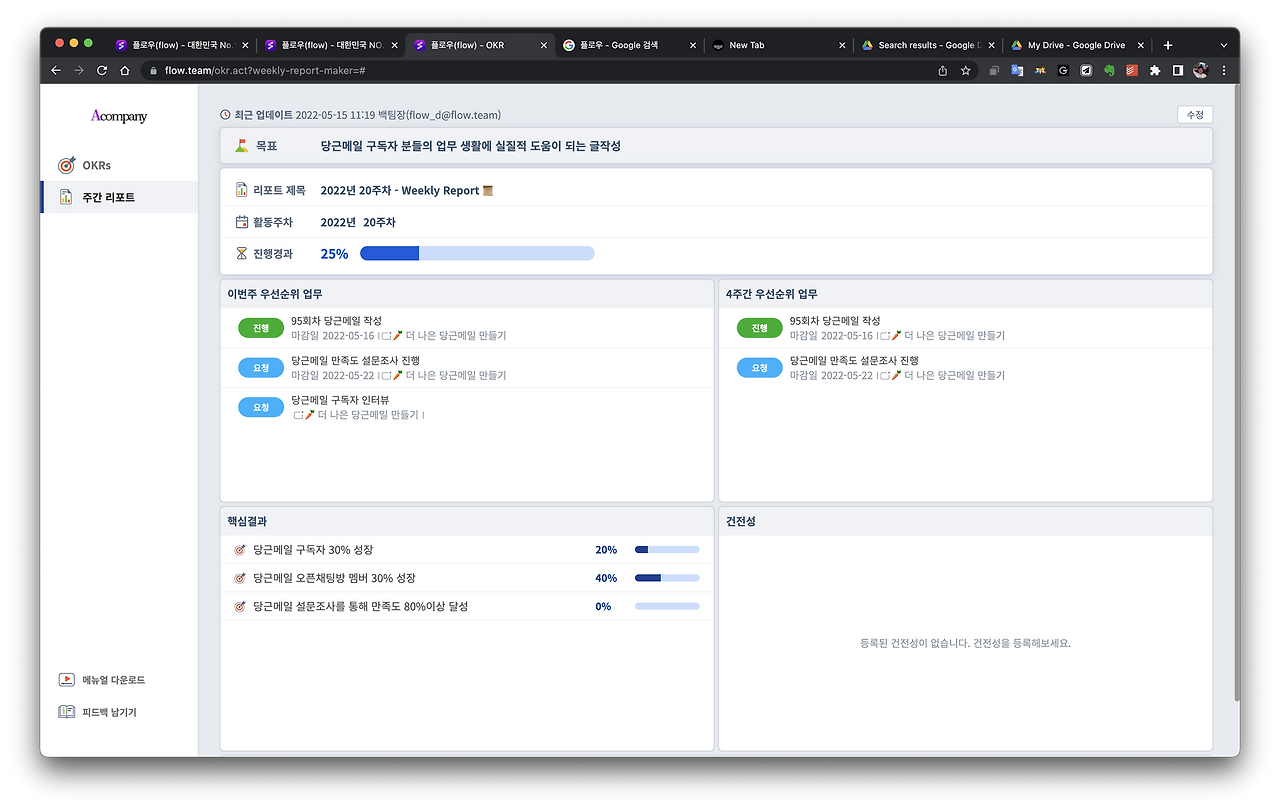The height and width of the screenshot is (810, 1280).
Task: Click the black G extension icon
Action: (x=1063, y=71)
